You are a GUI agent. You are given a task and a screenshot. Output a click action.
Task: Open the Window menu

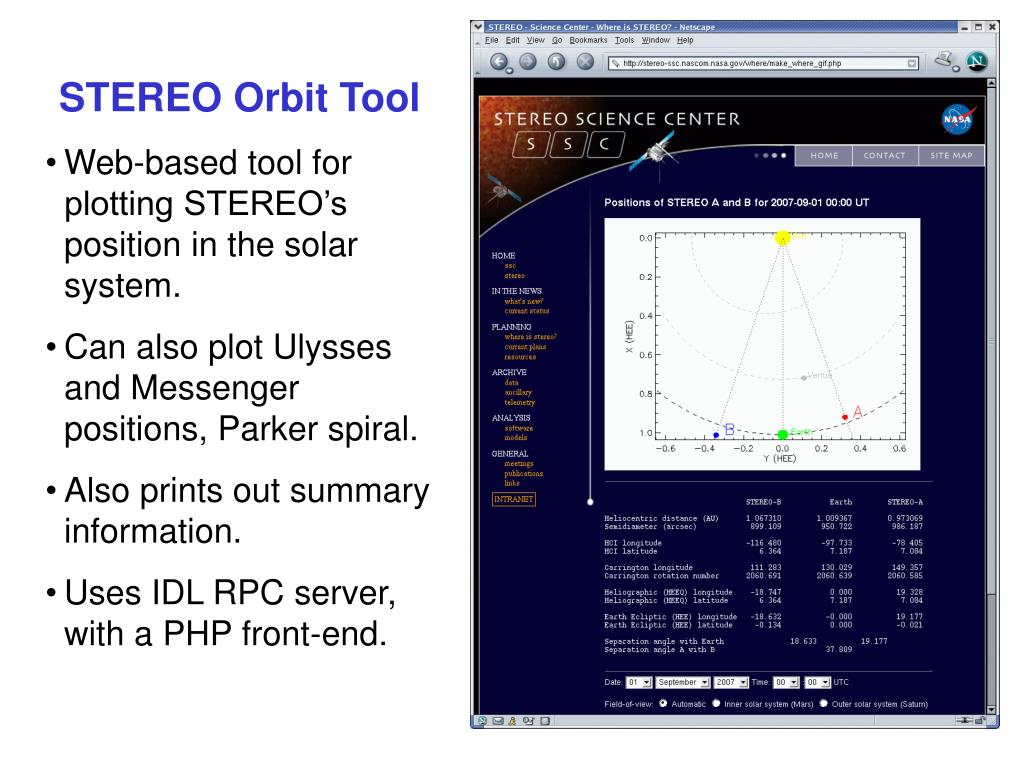coord(656,40)
